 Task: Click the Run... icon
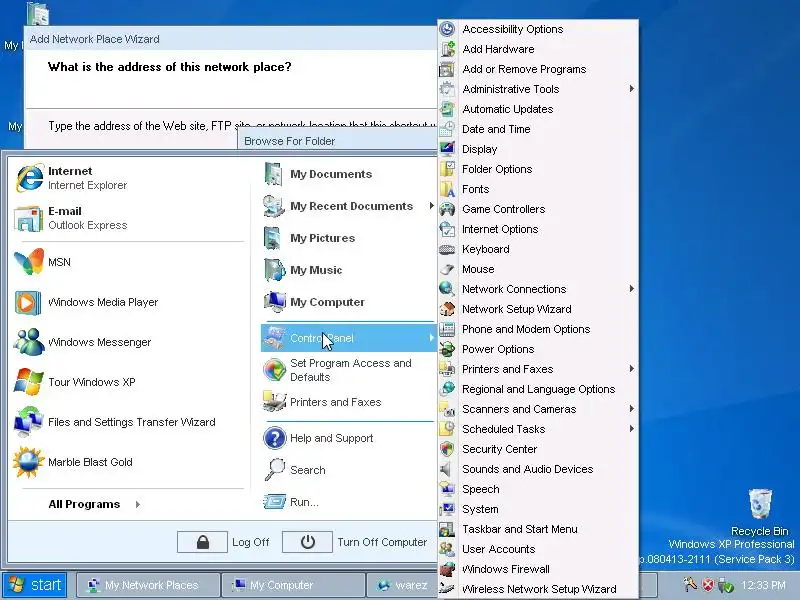pyautogui.click(x=274, y=502)
